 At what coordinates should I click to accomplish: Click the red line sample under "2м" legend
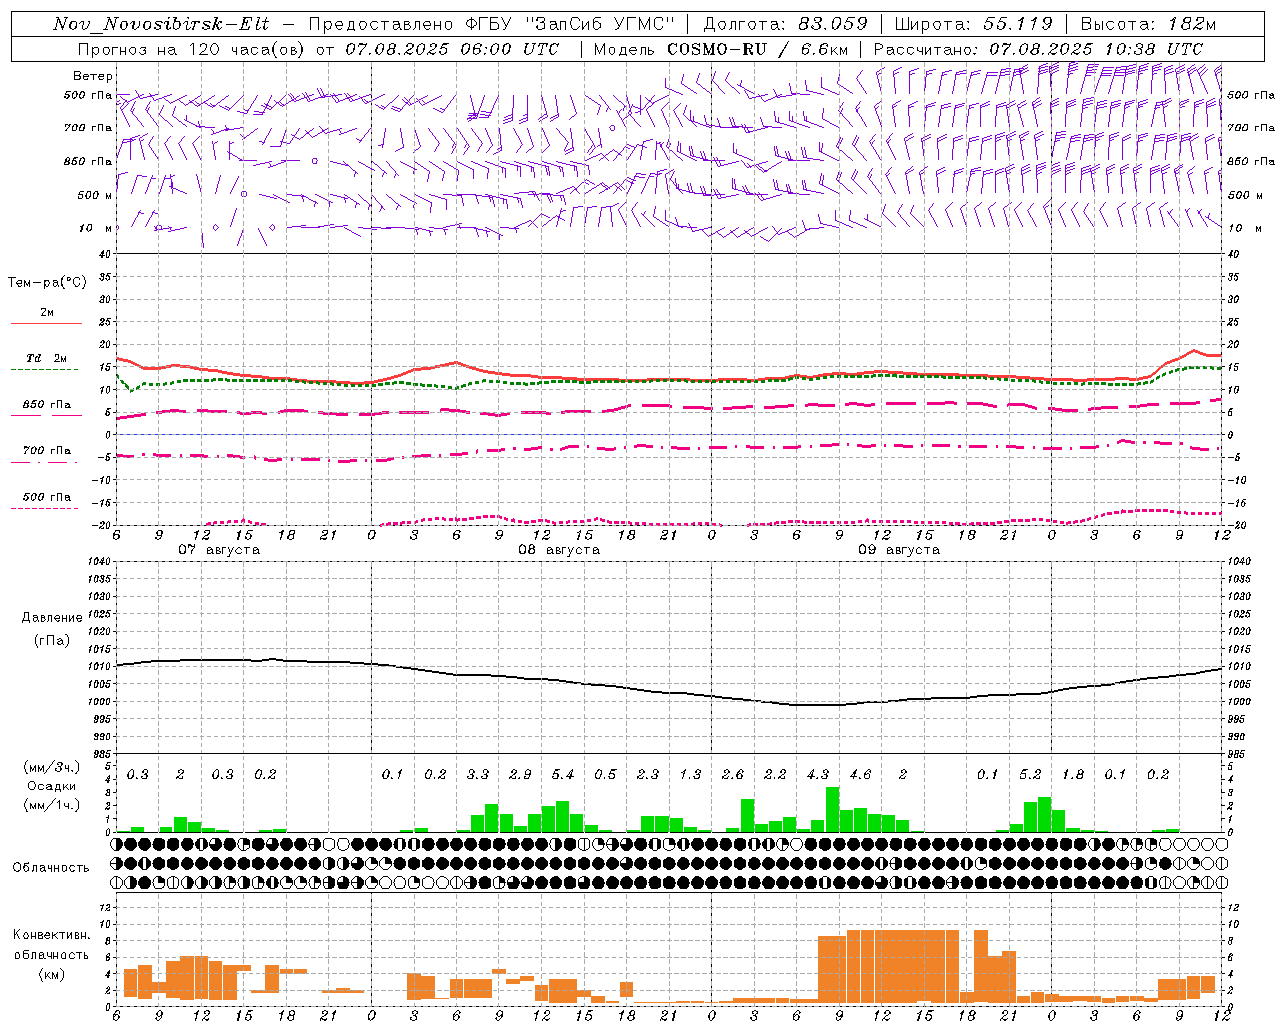pos(46,324)
